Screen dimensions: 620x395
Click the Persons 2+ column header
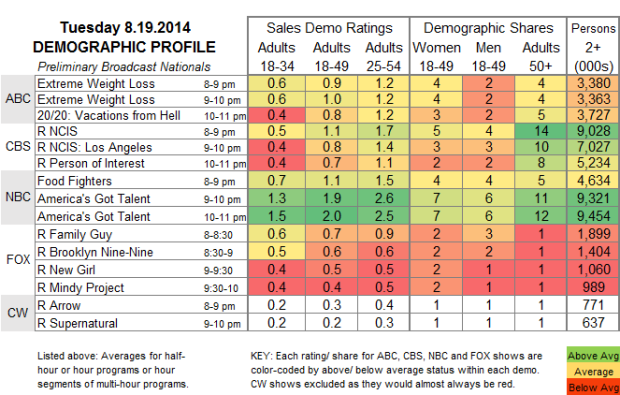click(593, 47)
